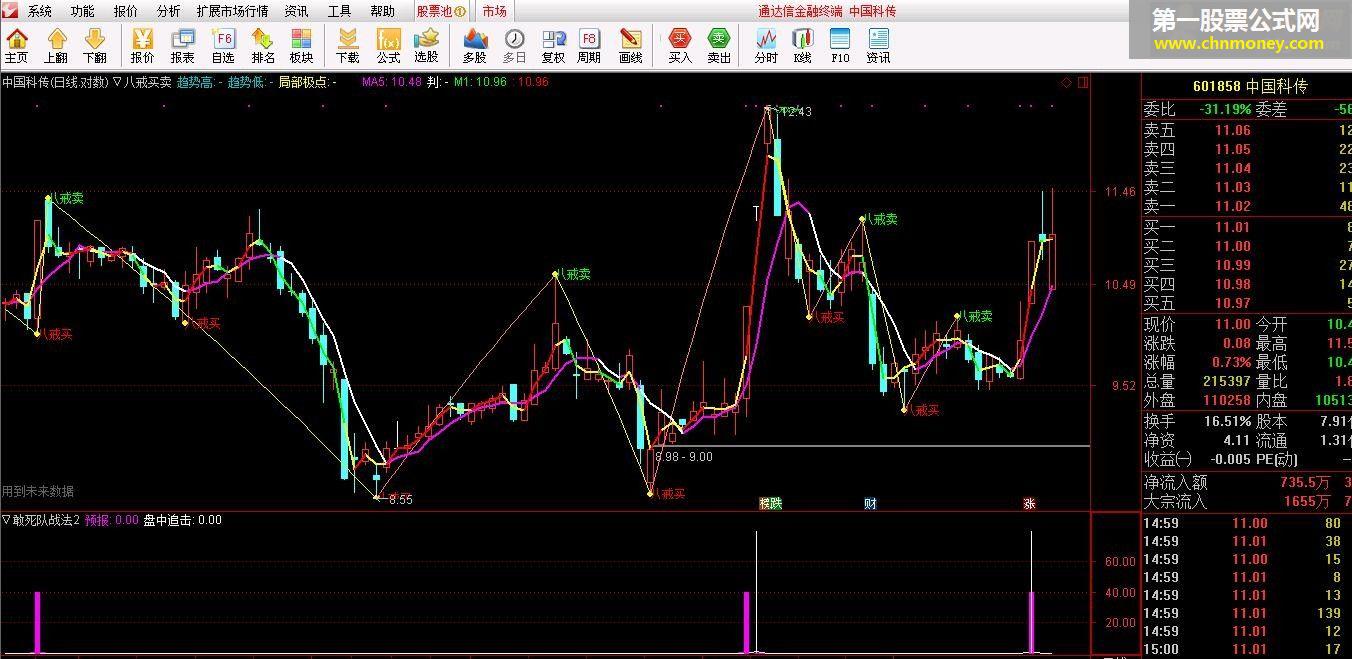Image resolution: width=1352 pixels, height=659 pixels.
Task: Select the 现价 11.00 value
Action: 1233,324
